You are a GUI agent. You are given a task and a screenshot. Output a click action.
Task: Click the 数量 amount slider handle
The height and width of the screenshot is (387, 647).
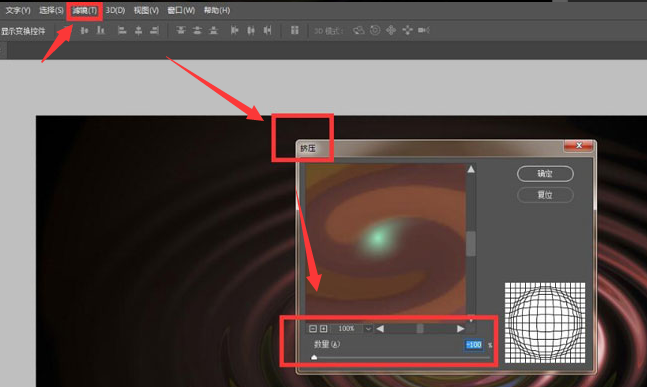pyautogui.click(x=314, y=357)
